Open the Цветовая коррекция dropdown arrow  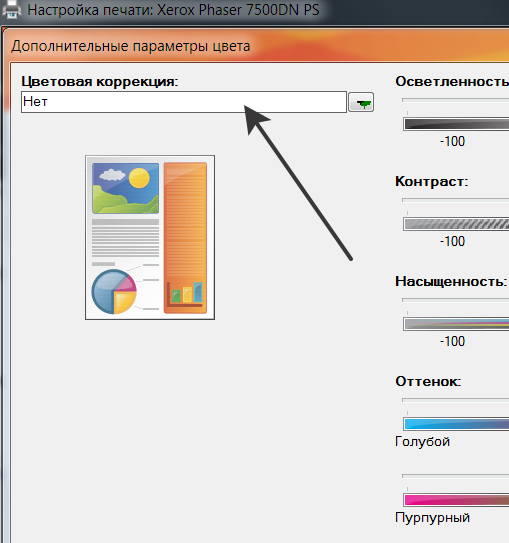[x=361, y=102]
